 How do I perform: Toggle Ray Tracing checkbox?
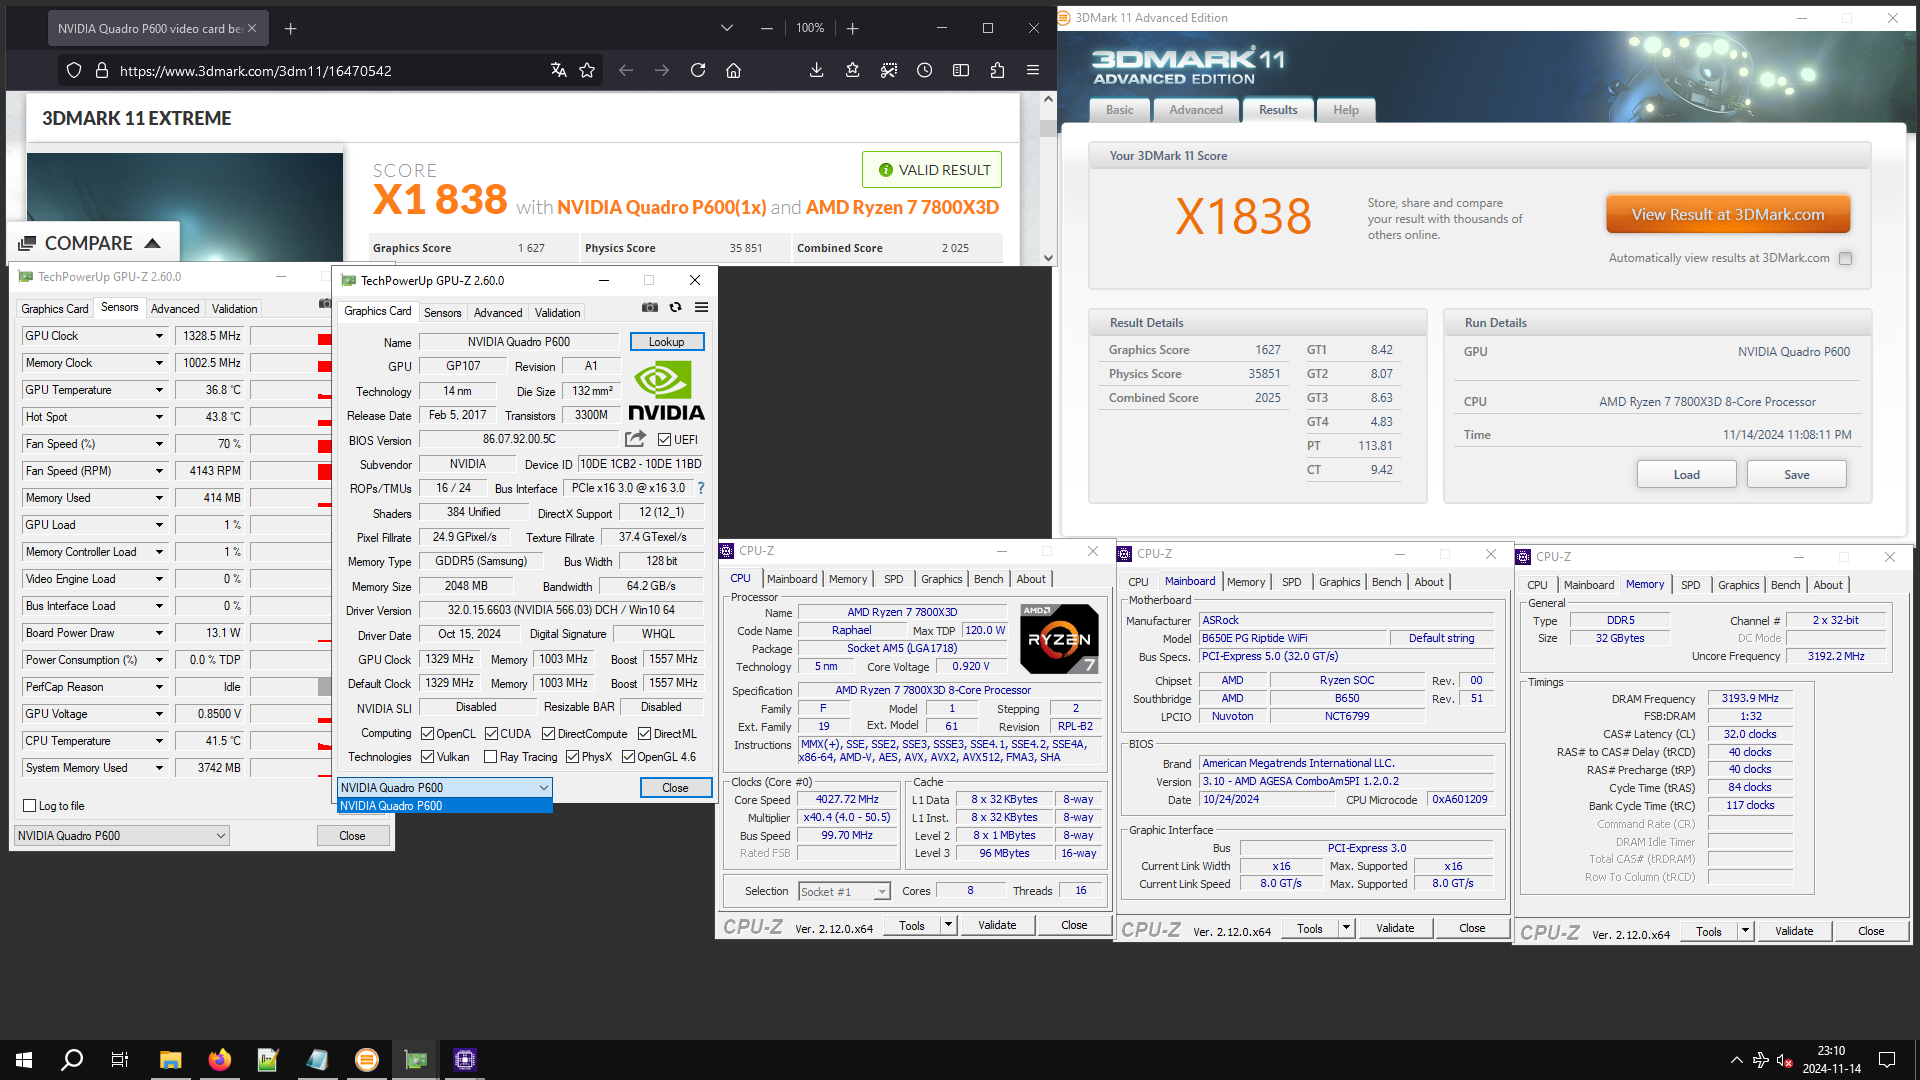(x=490, y=757)
